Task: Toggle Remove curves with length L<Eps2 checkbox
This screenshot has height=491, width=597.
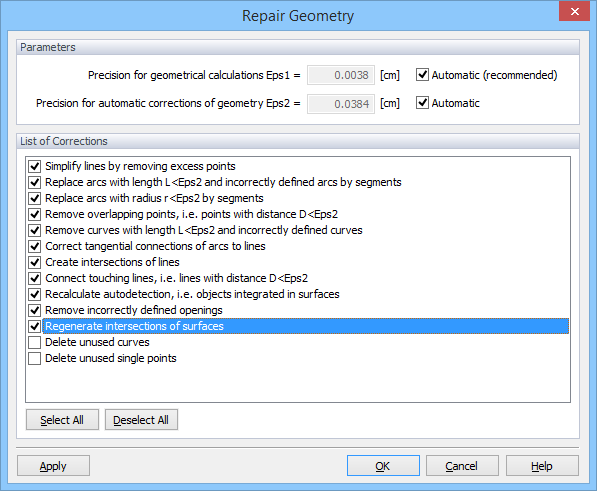Action: 35,230
